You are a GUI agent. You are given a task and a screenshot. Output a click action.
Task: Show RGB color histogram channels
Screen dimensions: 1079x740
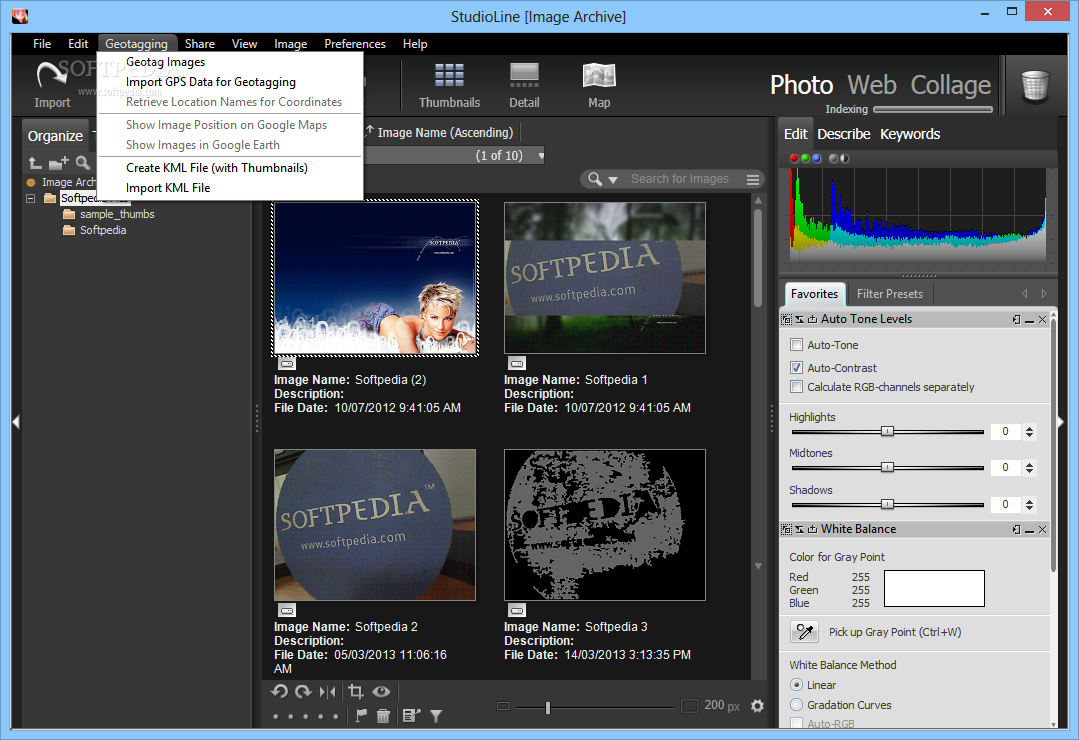point(805,158)
